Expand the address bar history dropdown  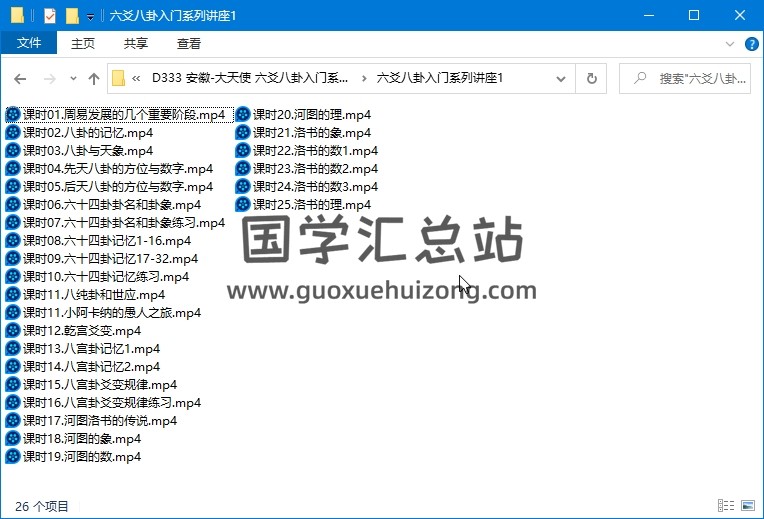tap(561, 78)
